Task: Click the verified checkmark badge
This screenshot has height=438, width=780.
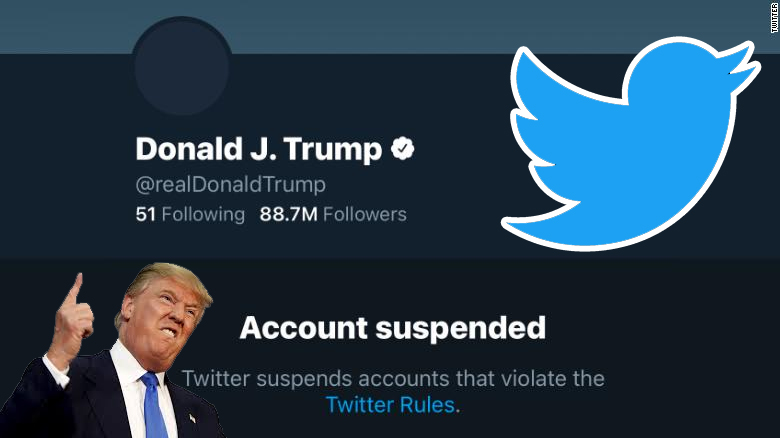Action: 402,150
